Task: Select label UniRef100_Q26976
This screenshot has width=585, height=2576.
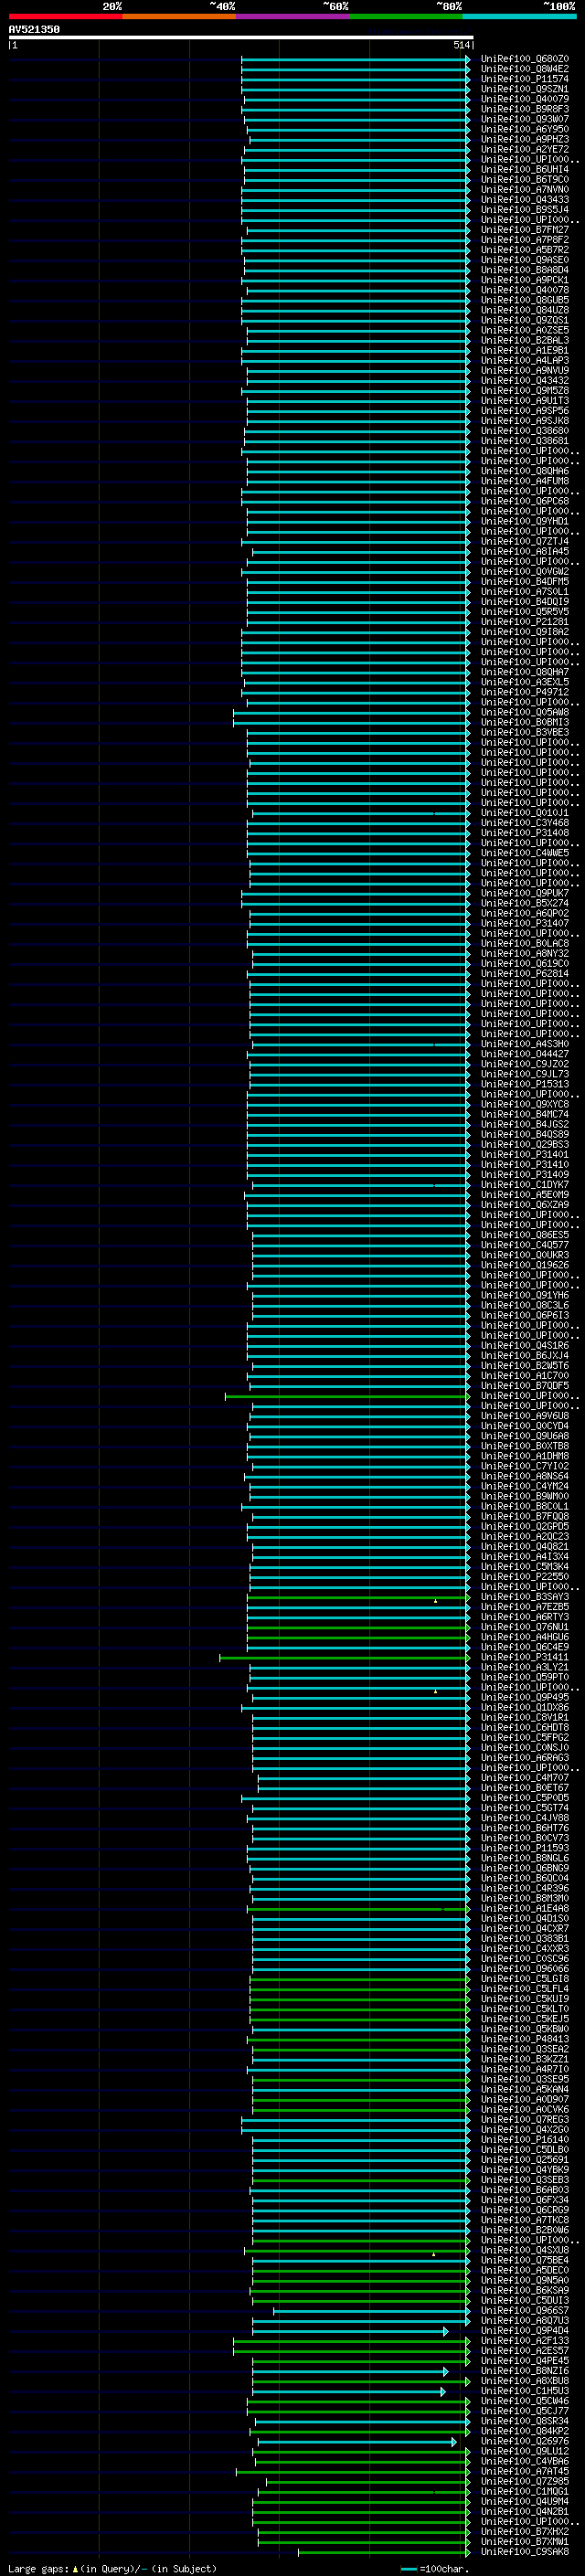Action: tap(525, 2441)
